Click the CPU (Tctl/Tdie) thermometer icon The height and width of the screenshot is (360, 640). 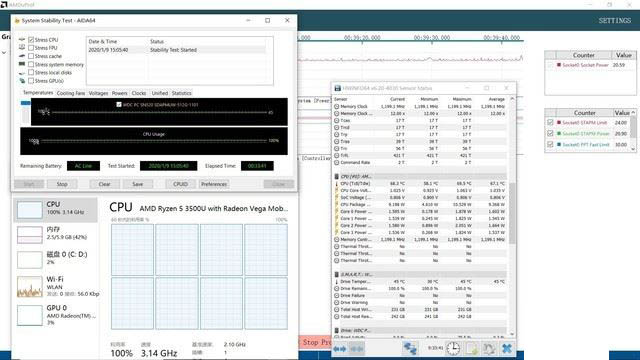point(336,184)
